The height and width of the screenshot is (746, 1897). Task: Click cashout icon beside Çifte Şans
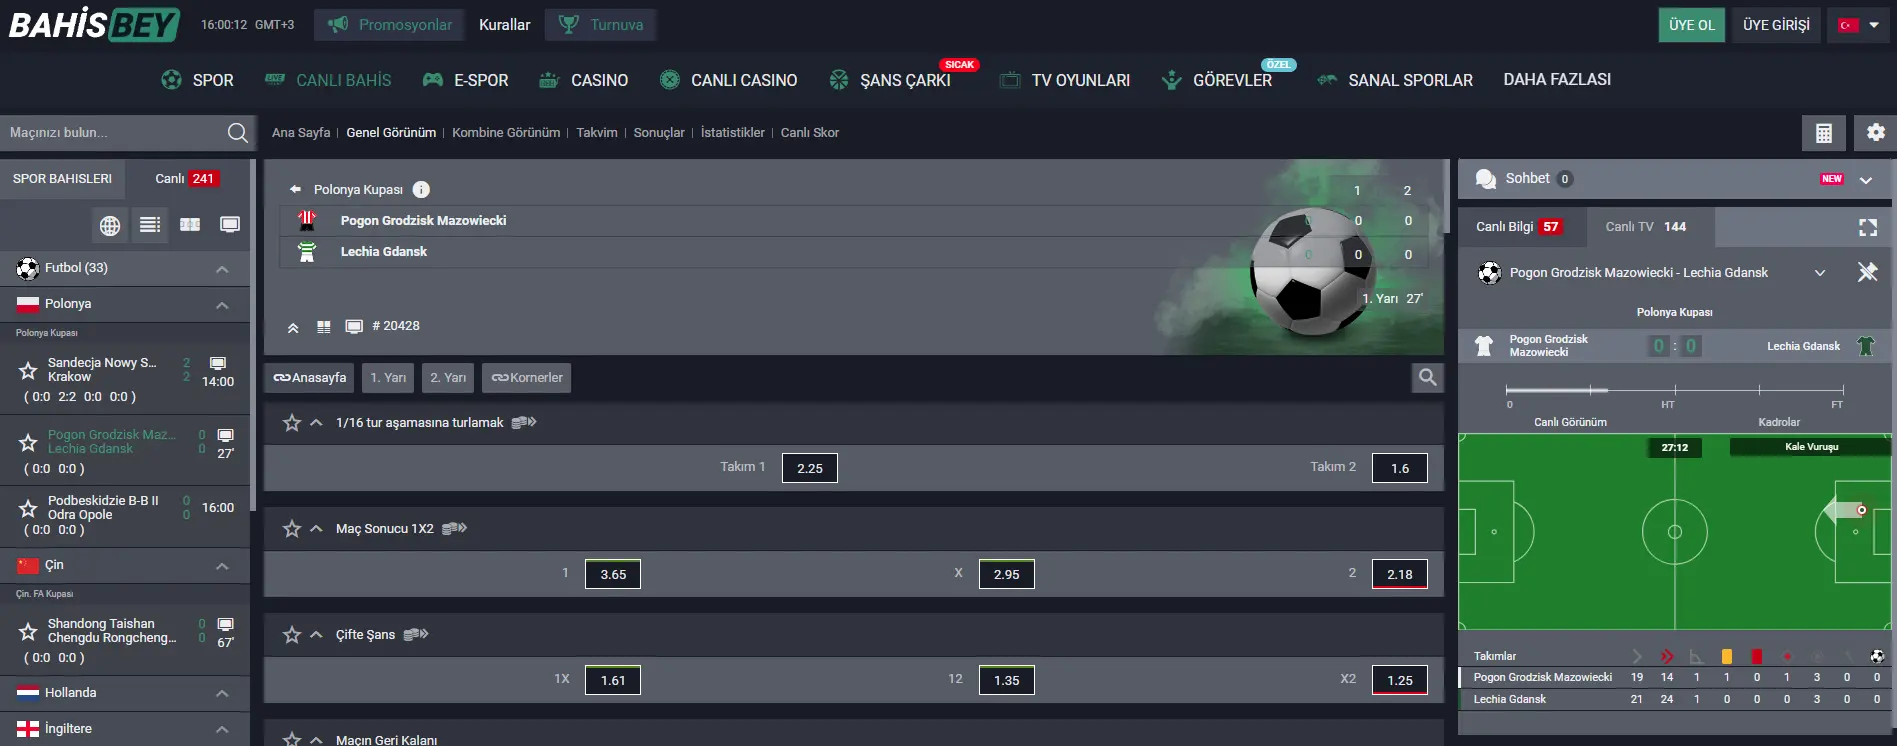pyautogui.click(x=416, y=634)
